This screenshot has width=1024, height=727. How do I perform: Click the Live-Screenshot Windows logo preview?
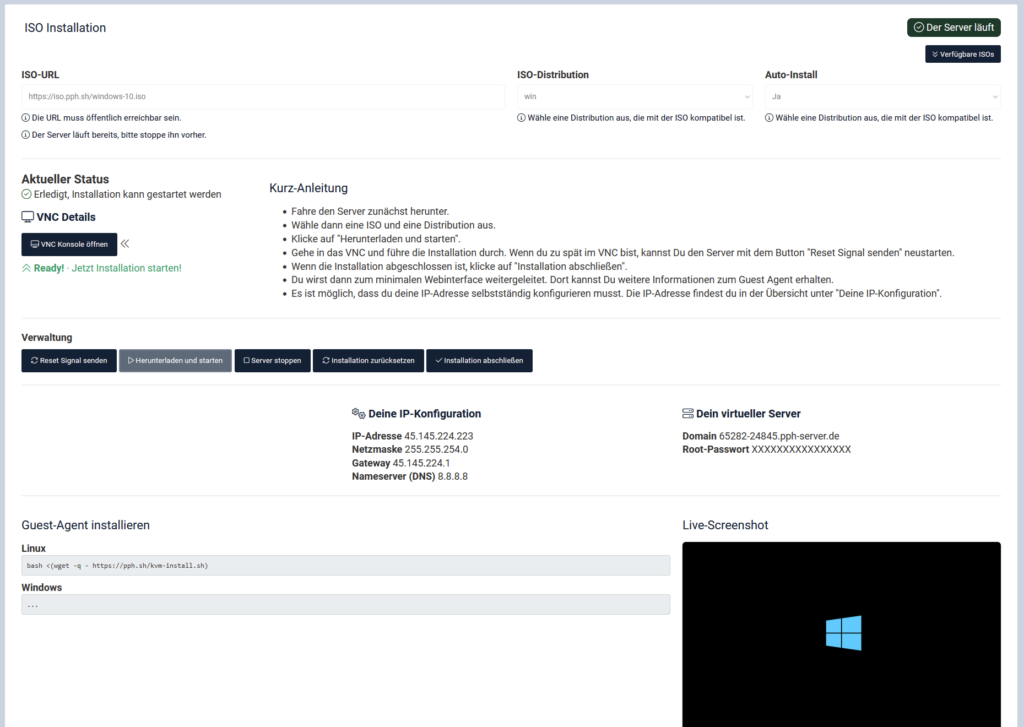pos(841,634)
